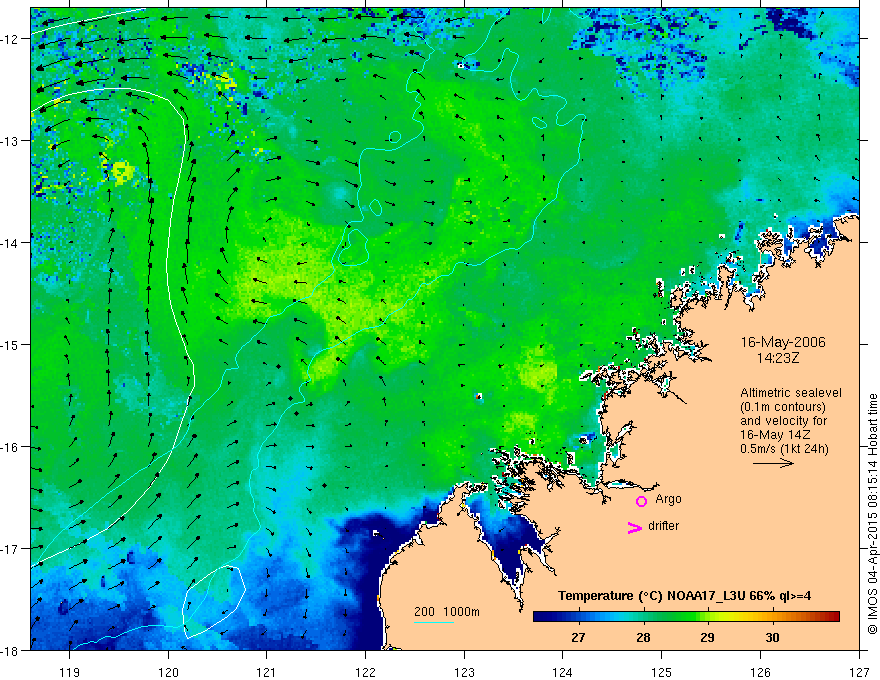Click latitude axis label '-16'

10,447
